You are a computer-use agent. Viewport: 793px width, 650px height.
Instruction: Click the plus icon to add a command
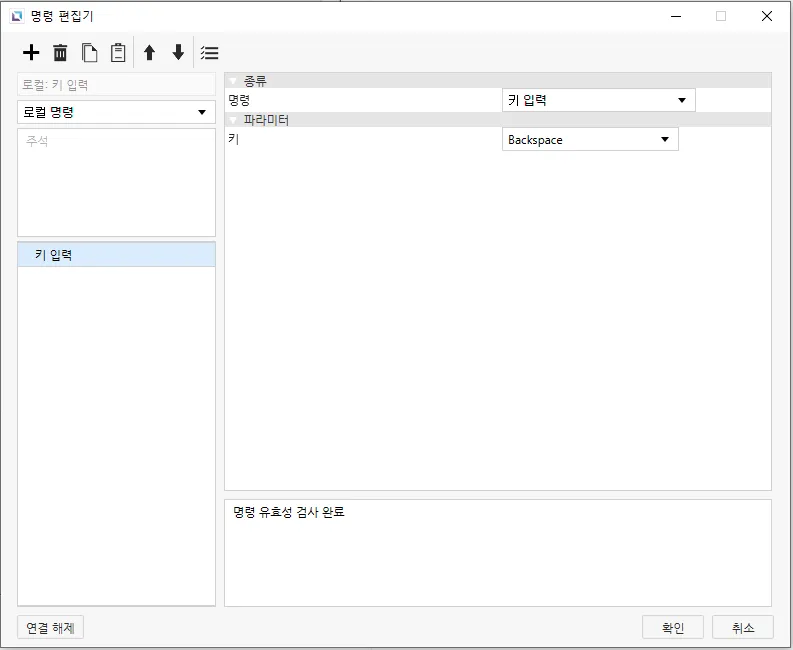[31, 53]
